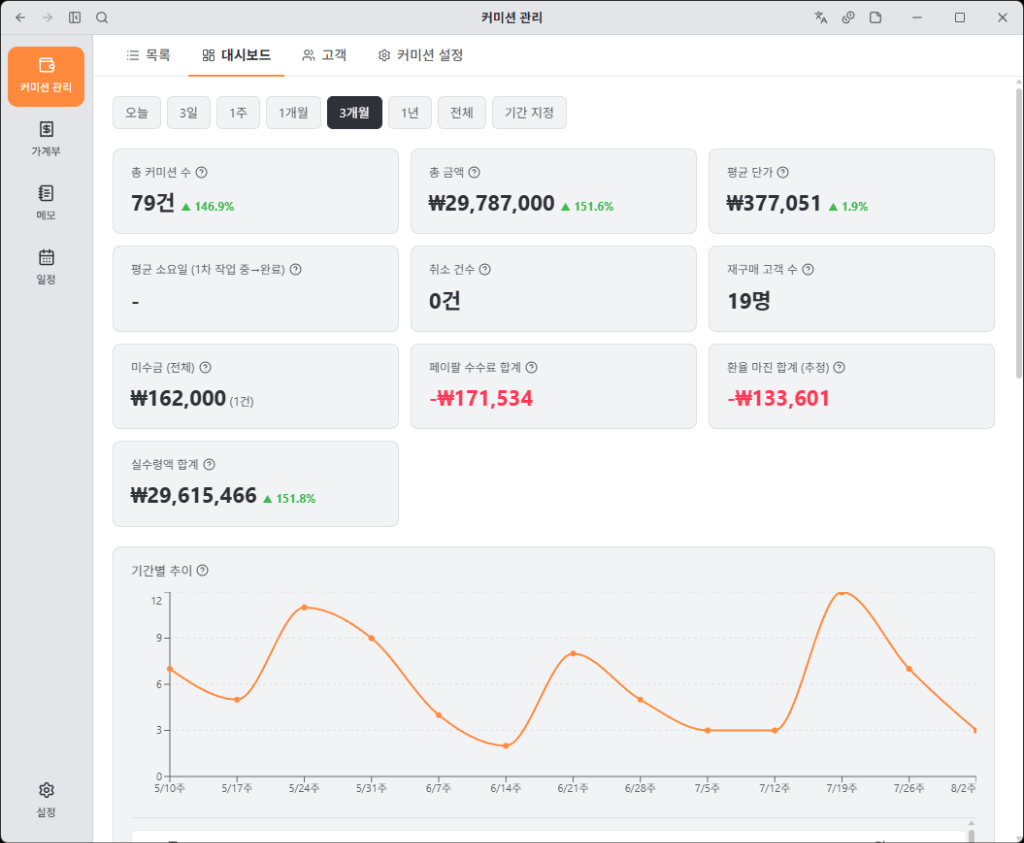The image size is (1024, 843).
Task: Click help icon next to 페이팔 수수료 합계
Action: coord(532,368)
